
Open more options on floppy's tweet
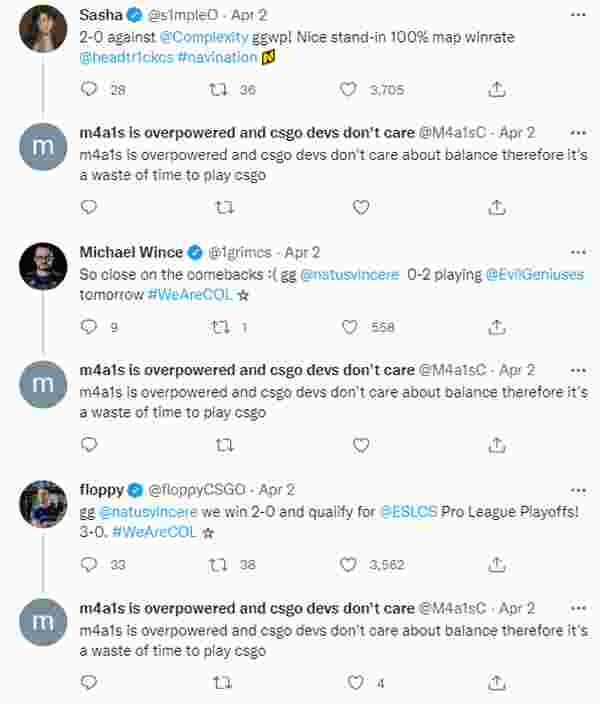click(x=578, y=489)
